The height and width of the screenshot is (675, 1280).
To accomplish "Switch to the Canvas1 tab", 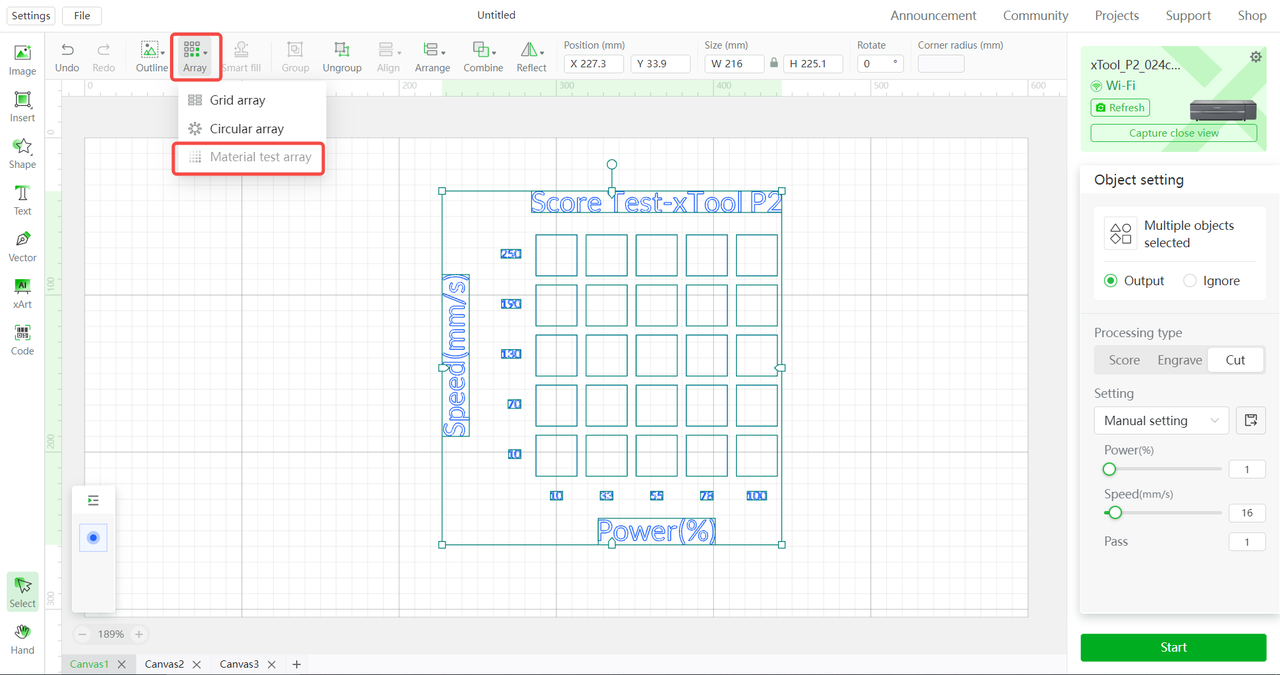I will [89, 664].
